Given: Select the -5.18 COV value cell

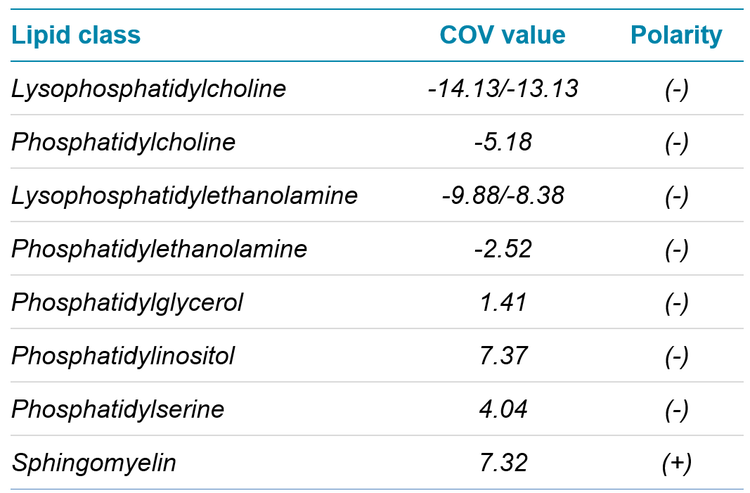Looking at the screenshot, I should [502, 142].
